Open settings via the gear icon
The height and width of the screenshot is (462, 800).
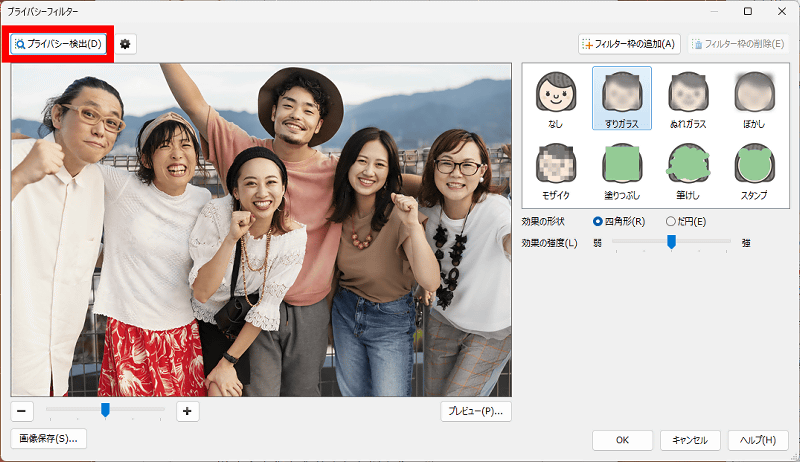pyautogui.click(x=125, y=44)
